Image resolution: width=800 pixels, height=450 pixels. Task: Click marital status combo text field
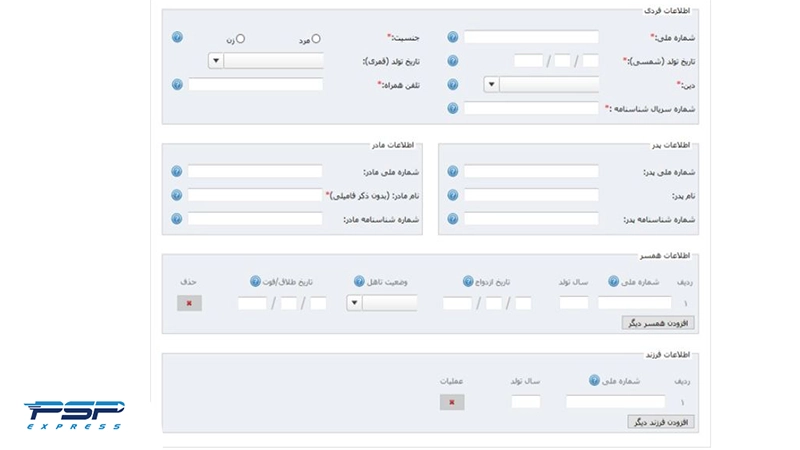390,303
